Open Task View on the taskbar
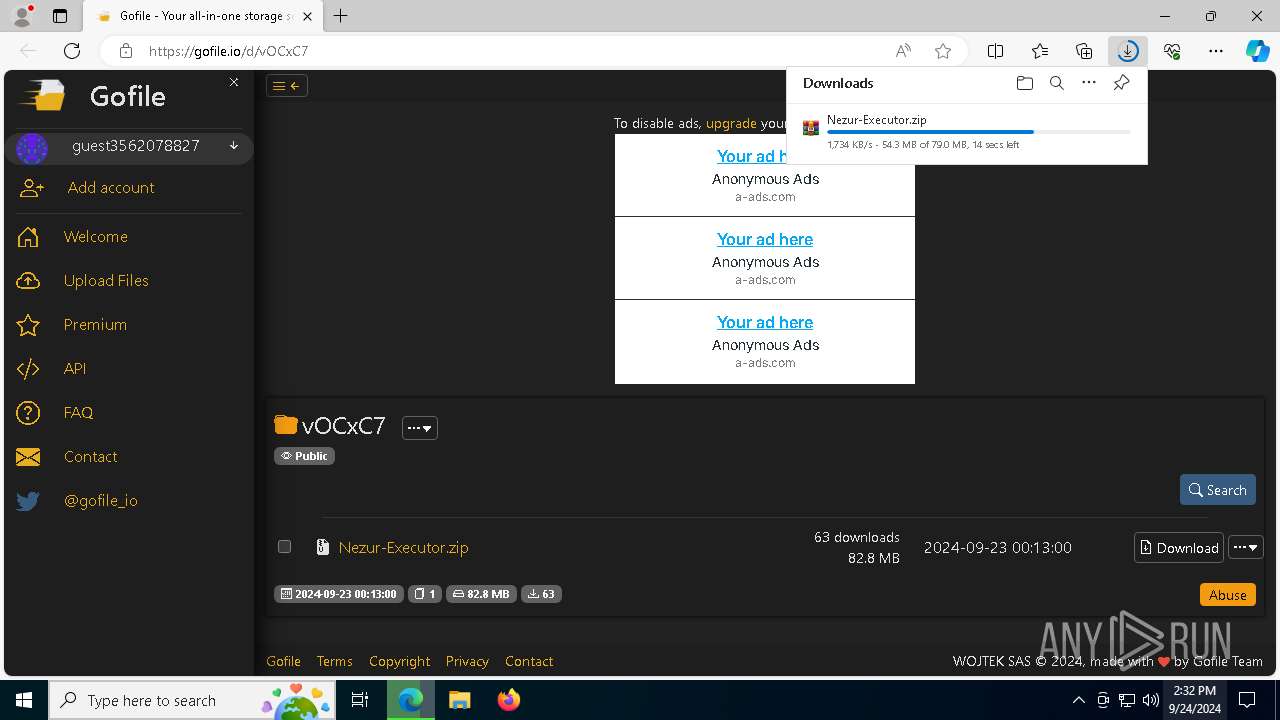The image size is (1280, 720). (x=360, y=700)
